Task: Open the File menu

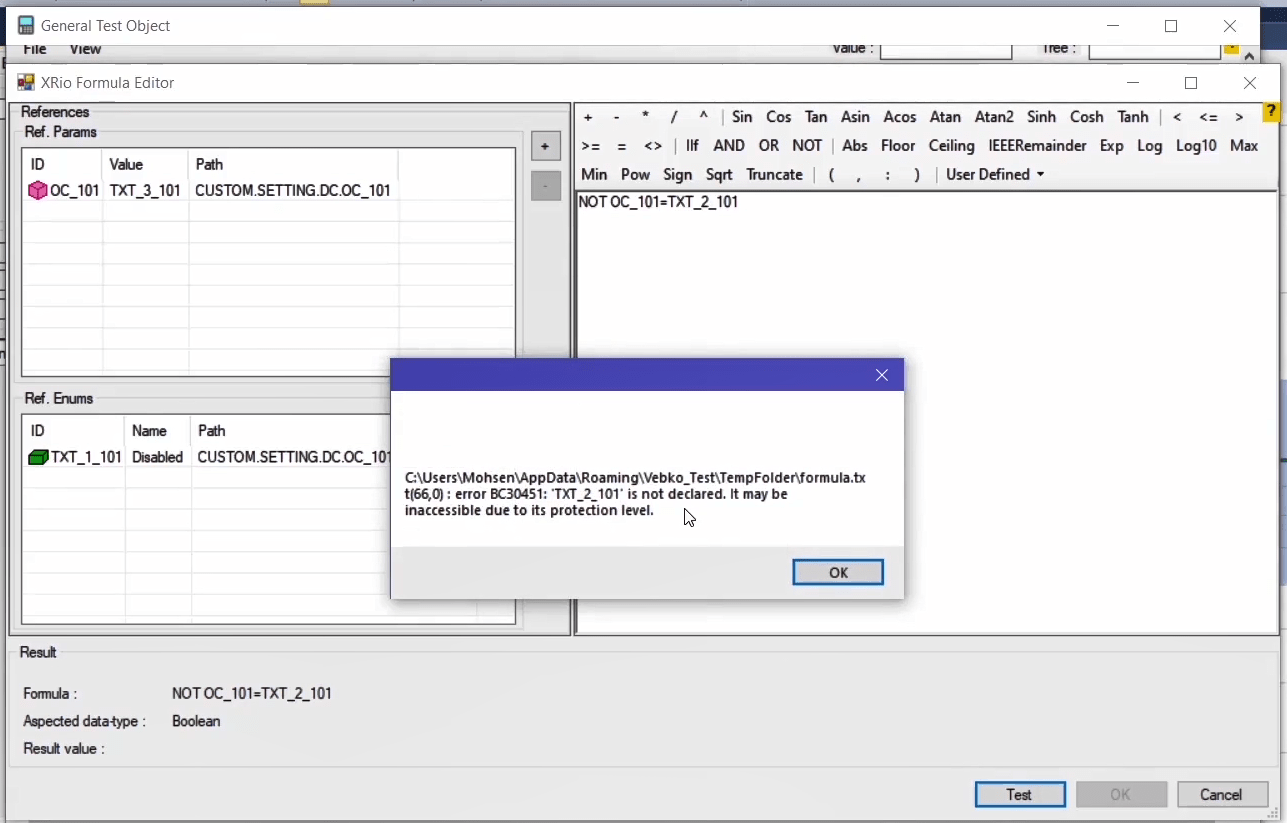Action: 35,49
